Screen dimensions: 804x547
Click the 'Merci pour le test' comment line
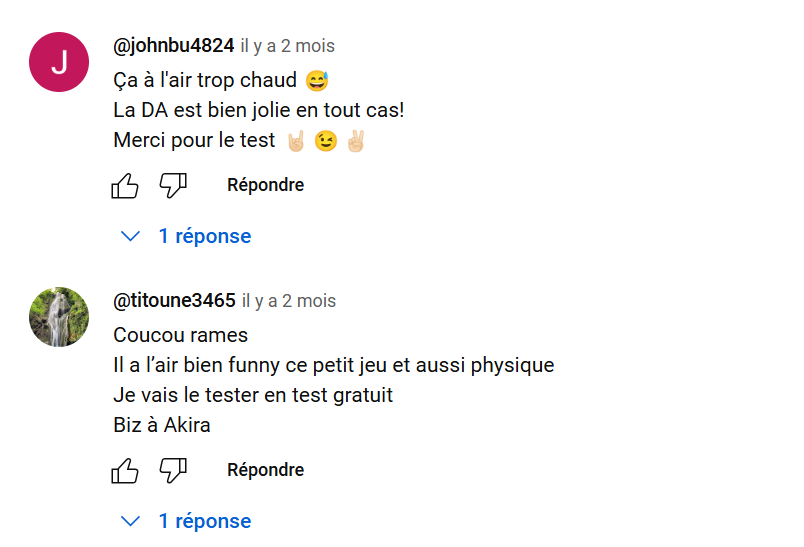194,140
